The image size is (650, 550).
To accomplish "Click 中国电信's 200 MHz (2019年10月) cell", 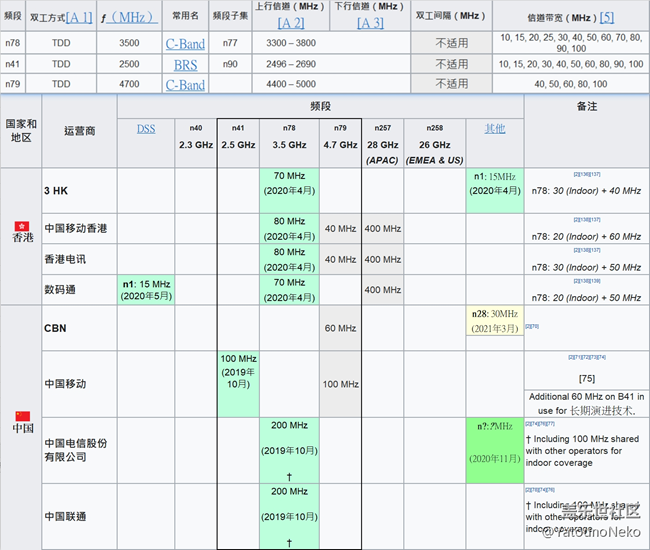I will point(289,451).
